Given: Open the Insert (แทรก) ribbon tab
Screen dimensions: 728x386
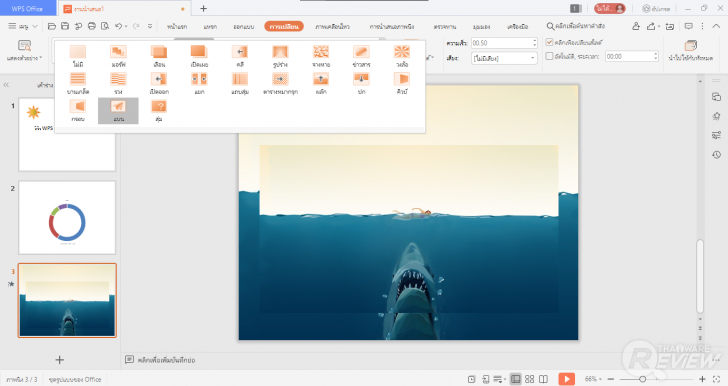Looking at the screenshot, I should (210, 26).
